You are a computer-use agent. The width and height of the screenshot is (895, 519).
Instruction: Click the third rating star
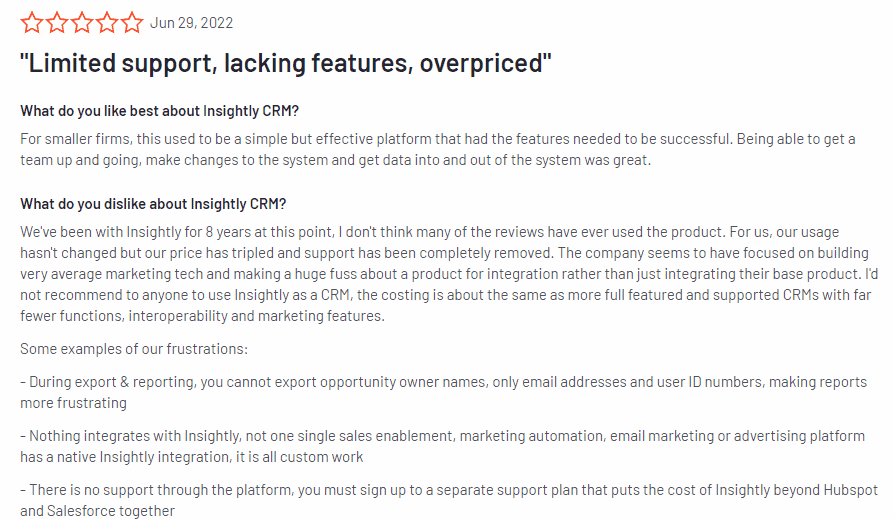click(82, 22)
